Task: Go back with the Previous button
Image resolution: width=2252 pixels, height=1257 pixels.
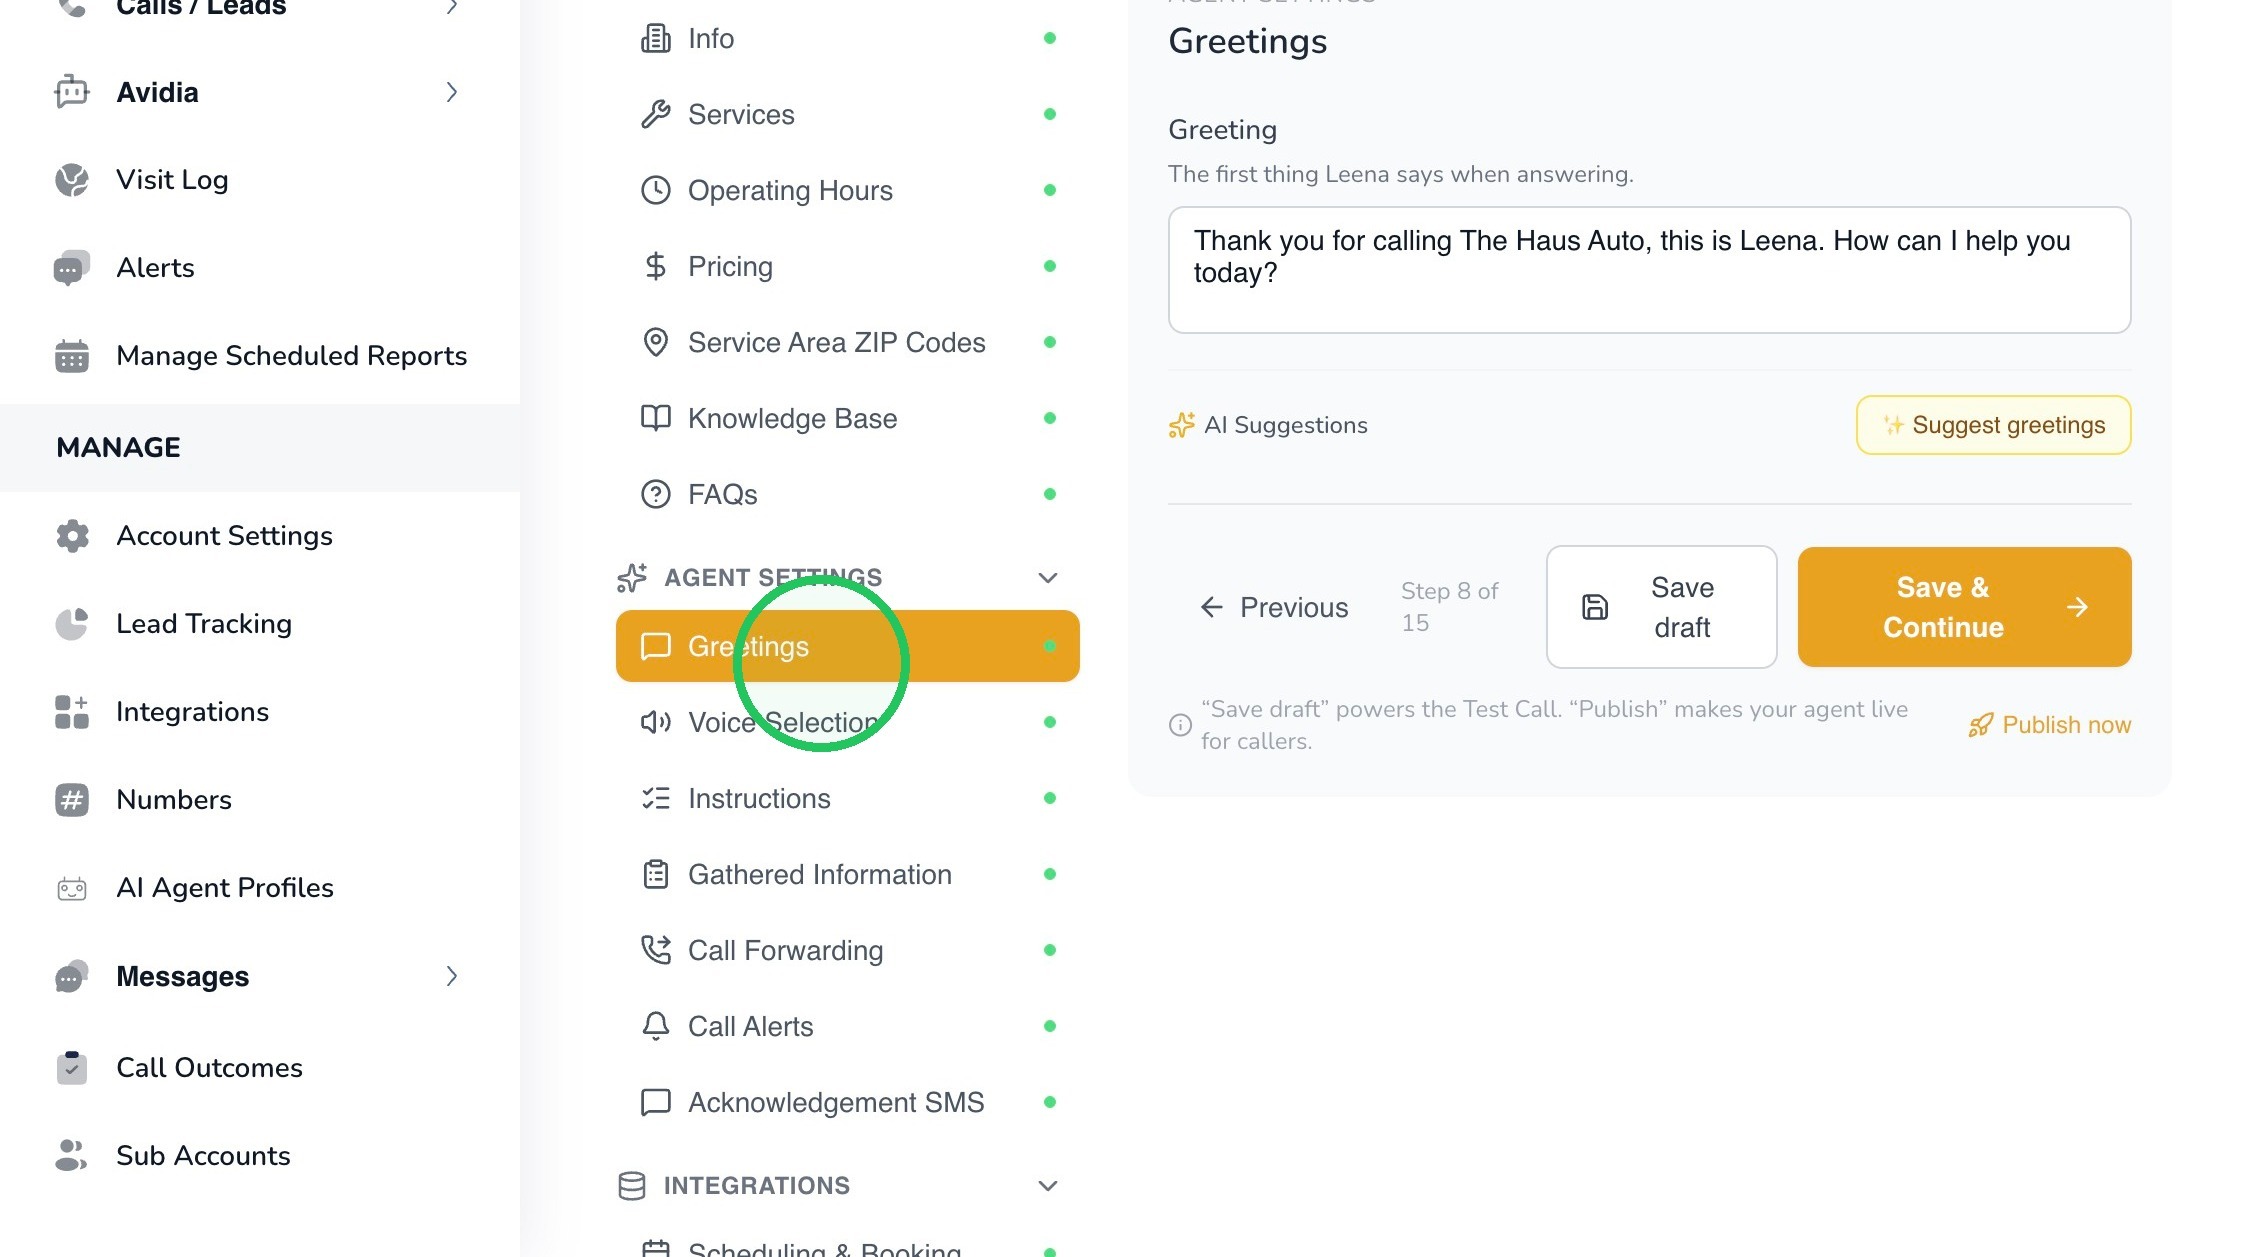Action: (x=1274, y=607)
